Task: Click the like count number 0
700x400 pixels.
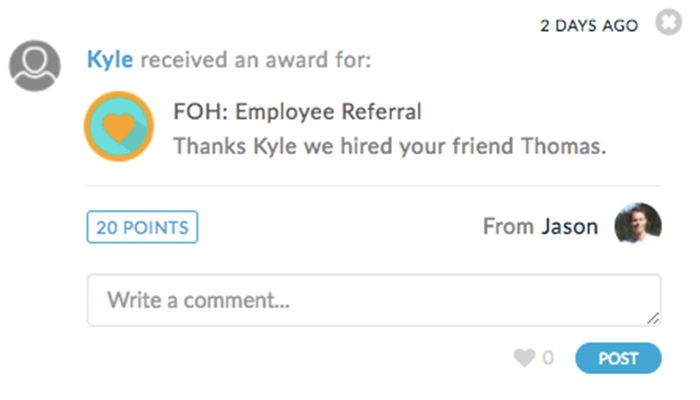Action: (x=548, y=358)
